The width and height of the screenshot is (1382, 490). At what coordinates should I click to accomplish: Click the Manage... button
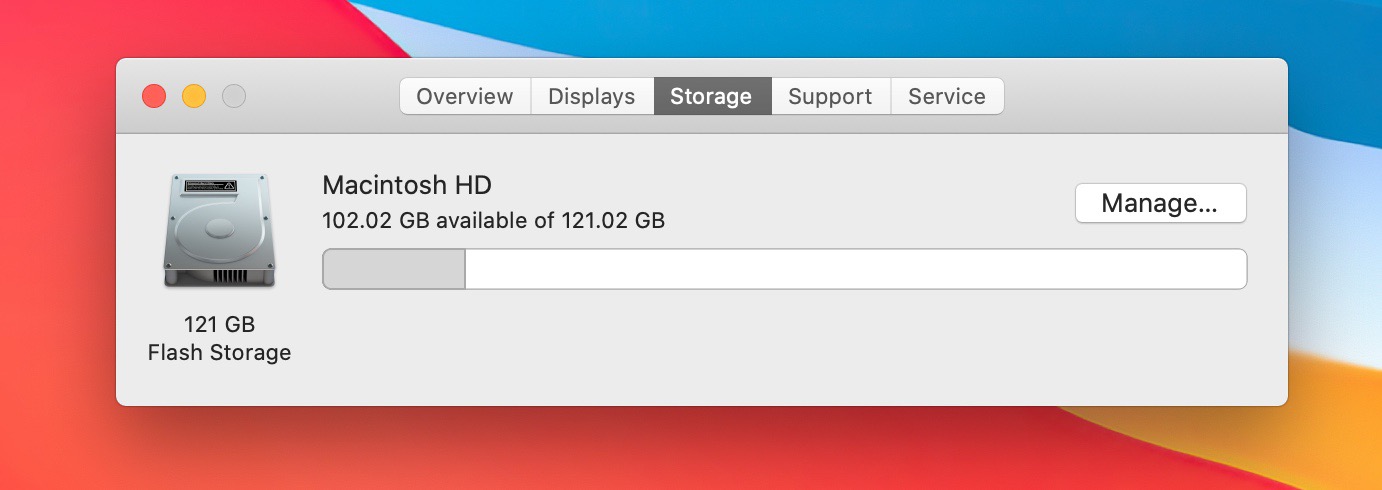tap(1160, 203)
